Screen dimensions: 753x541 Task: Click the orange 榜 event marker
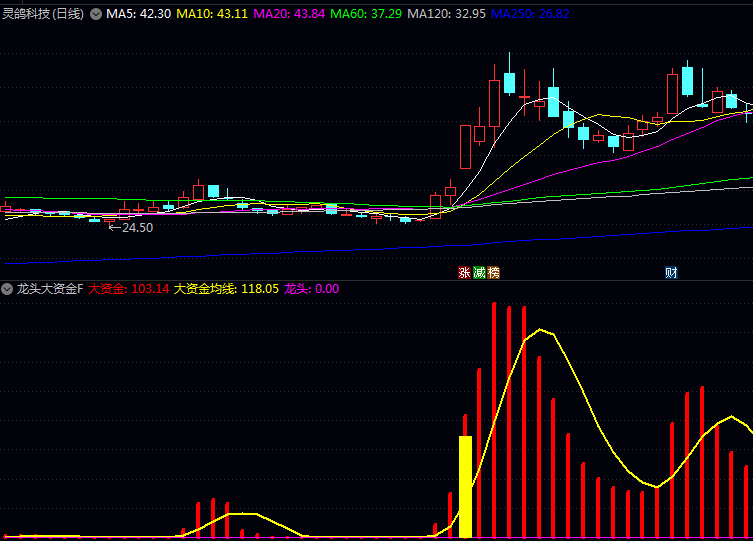click(493, 272)
